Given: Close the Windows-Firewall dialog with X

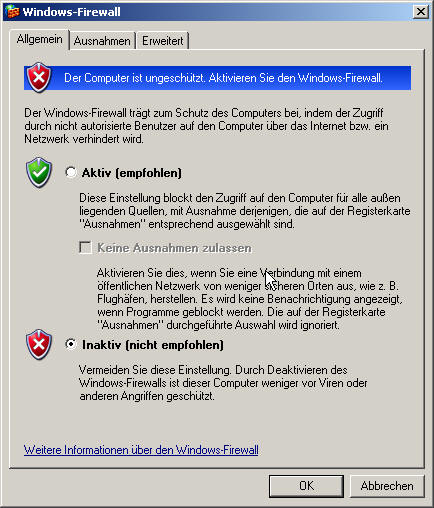Looking at the screenshot, I should [421, 12].
